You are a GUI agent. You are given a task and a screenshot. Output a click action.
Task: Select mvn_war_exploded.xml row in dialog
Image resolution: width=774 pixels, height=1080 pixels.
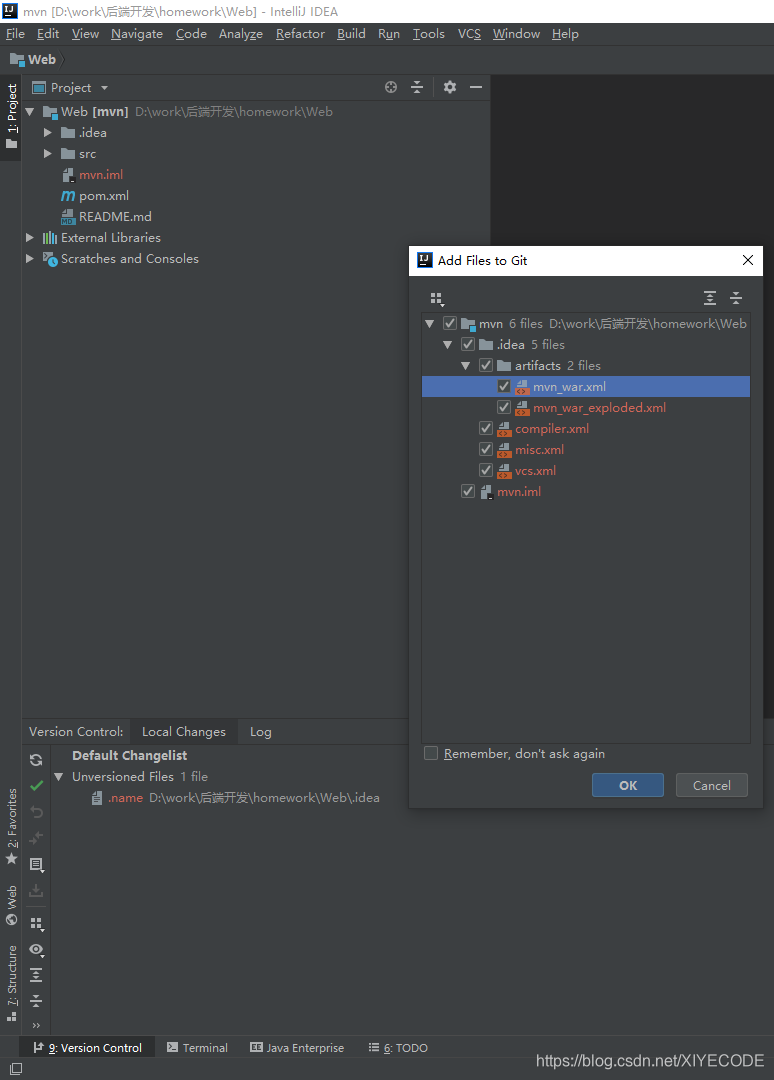(x=585, y=408)
